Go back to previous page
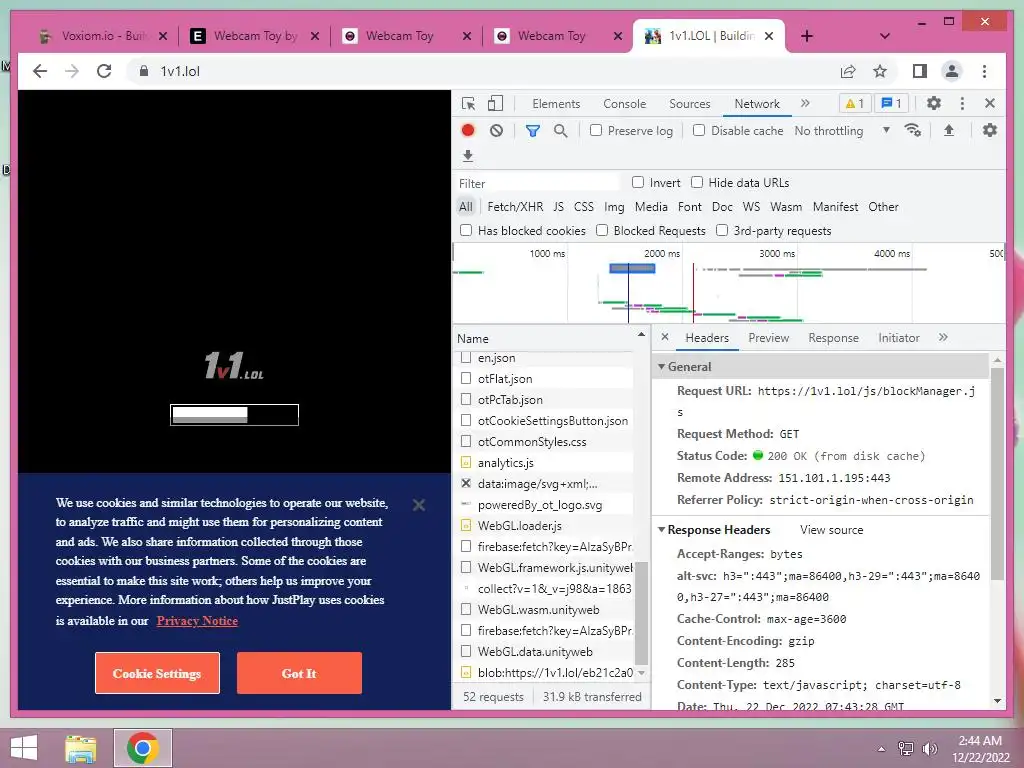 [40, 71]
